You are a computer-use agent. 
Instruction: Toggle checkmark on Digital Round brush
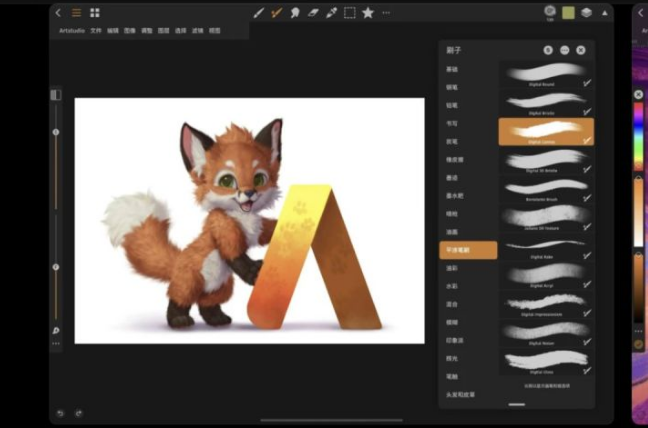click(x=587, y=83)
